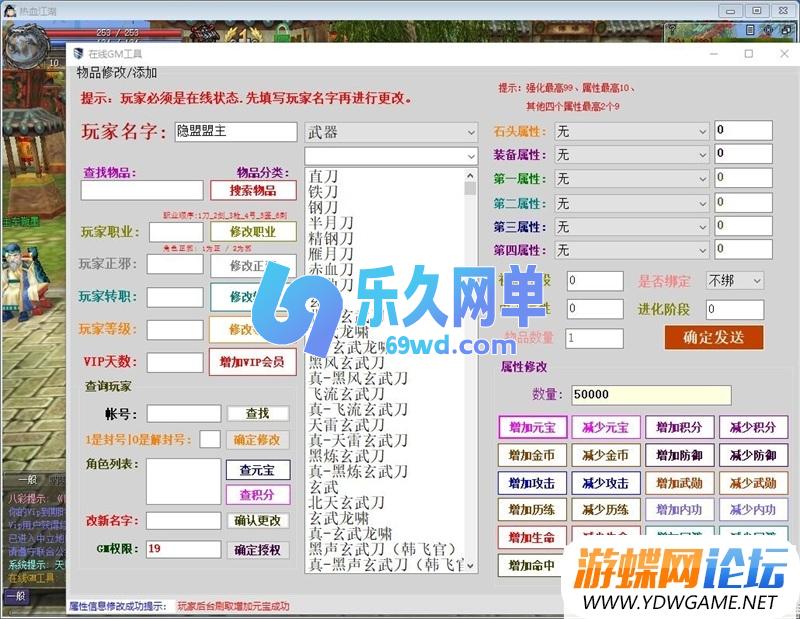Expand the 第三属性 dropdown
Screen dimensions: 800x619
(x=632, y=227)
